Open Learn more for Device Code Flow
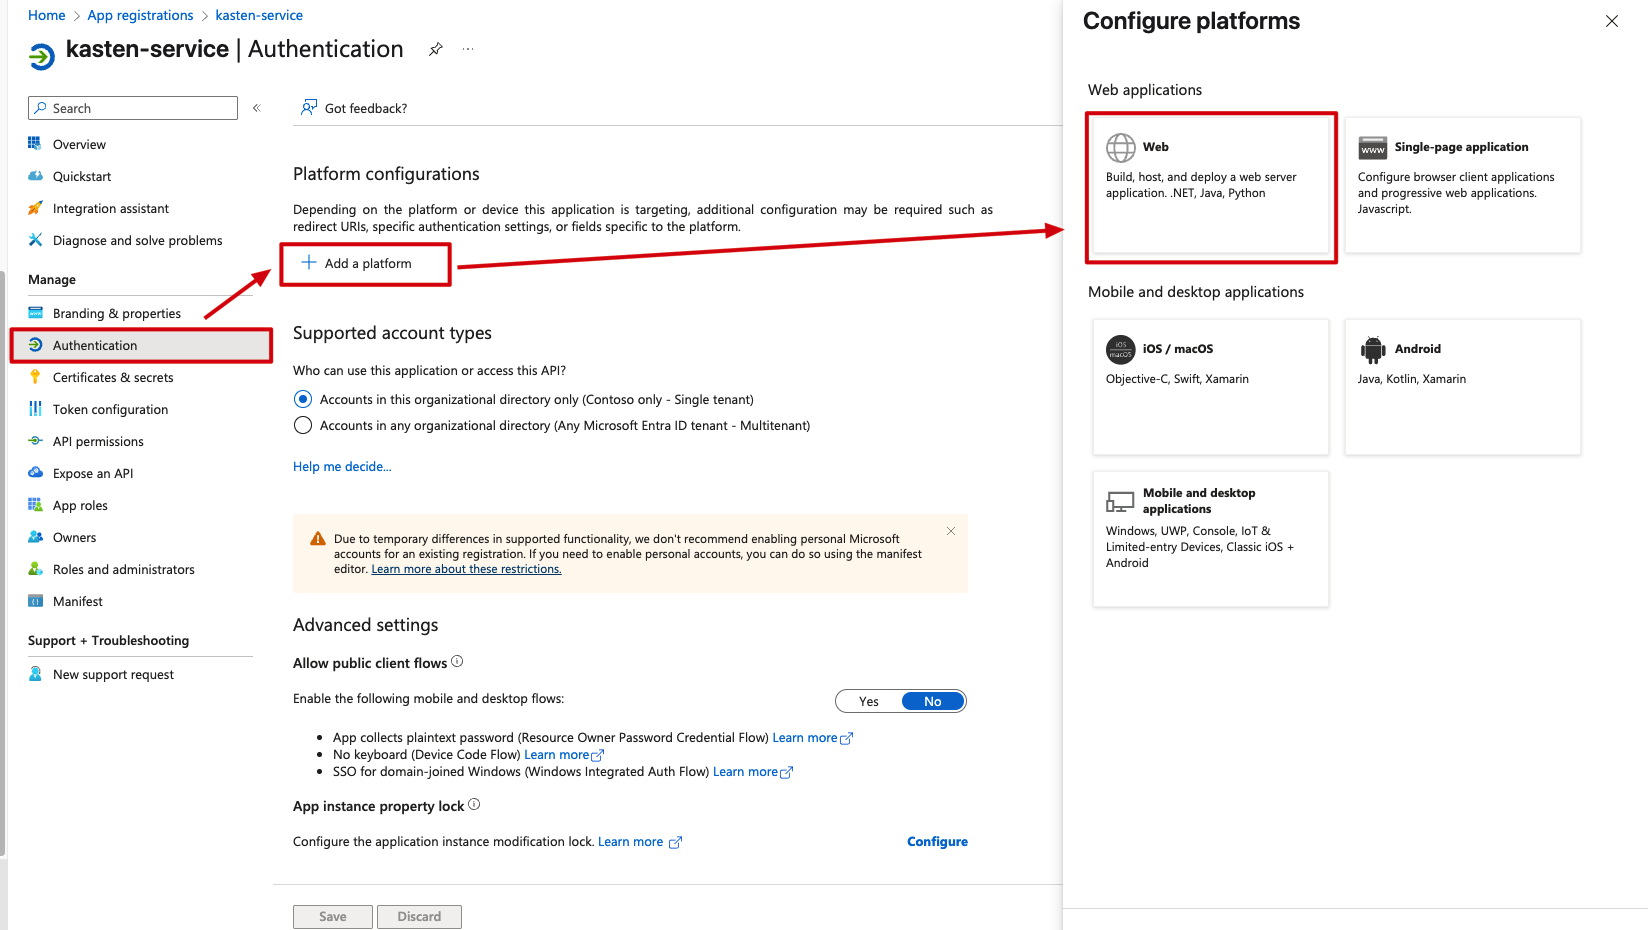Screen dimensions: 1648x930 click(564, 755)
